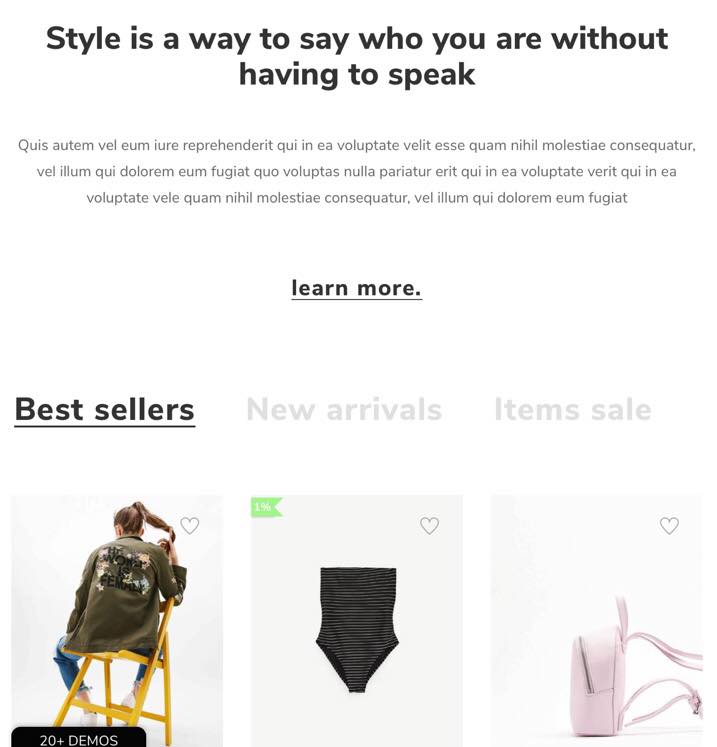Click the green 1% discount badge

(266, 507)
